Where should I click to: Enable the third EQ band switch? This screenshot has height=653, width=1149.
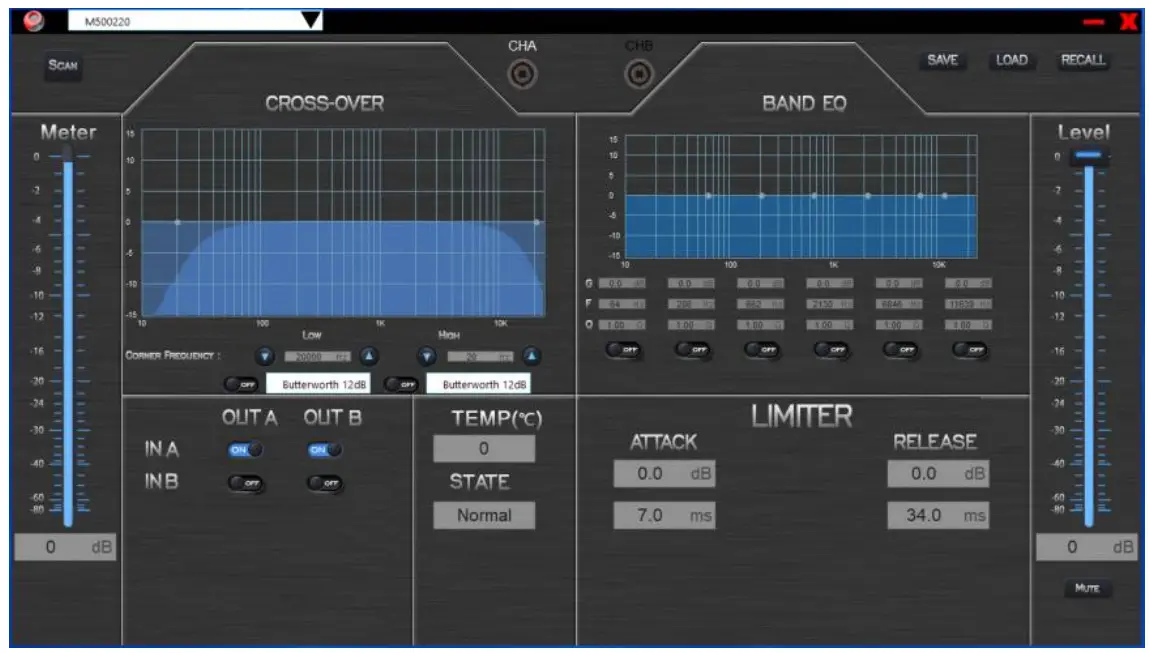[761, 350]
